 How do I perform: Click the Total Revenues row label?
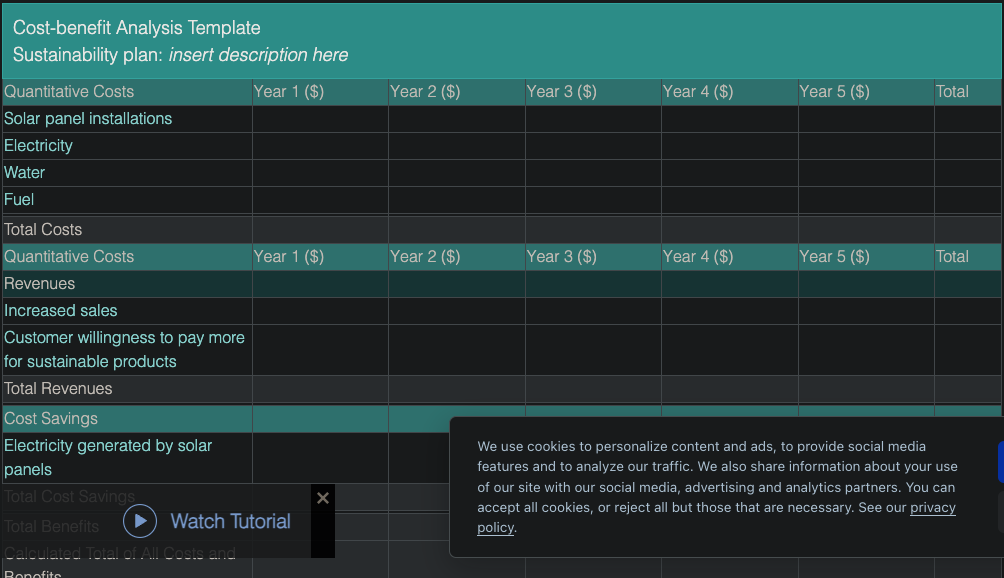pos(58,389)
